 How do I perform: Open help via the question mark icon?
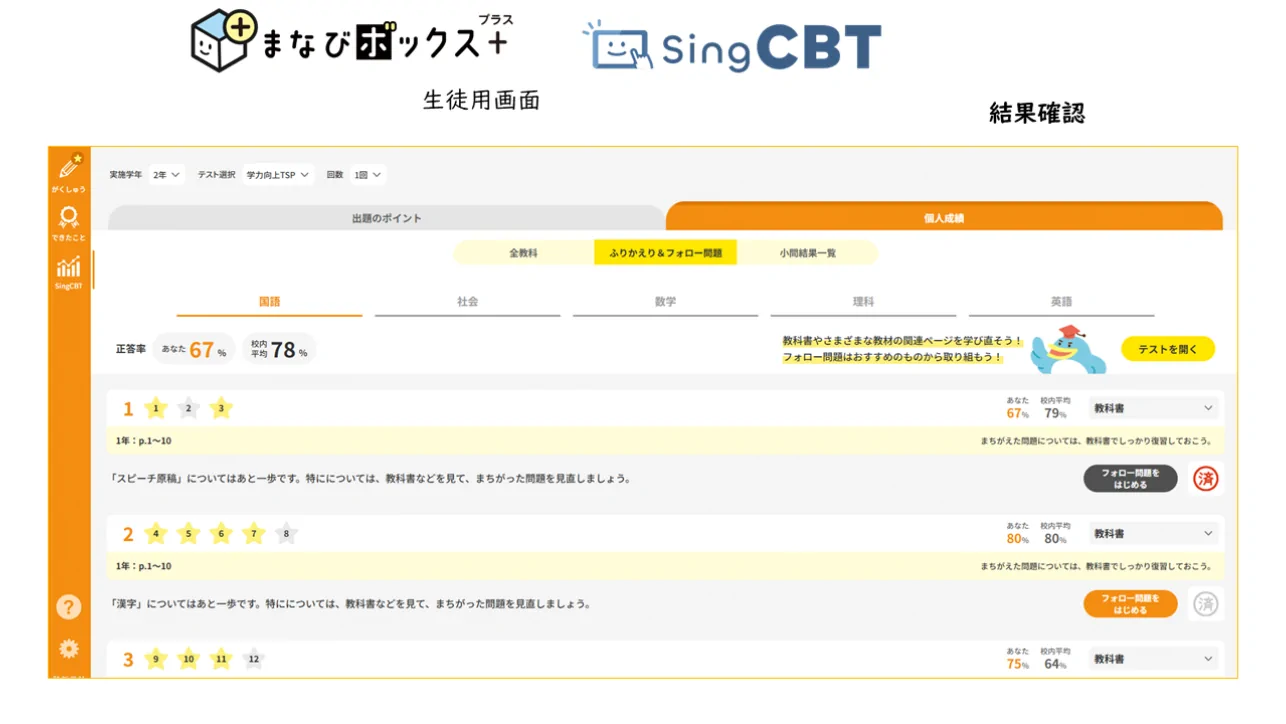coord(68,606)
